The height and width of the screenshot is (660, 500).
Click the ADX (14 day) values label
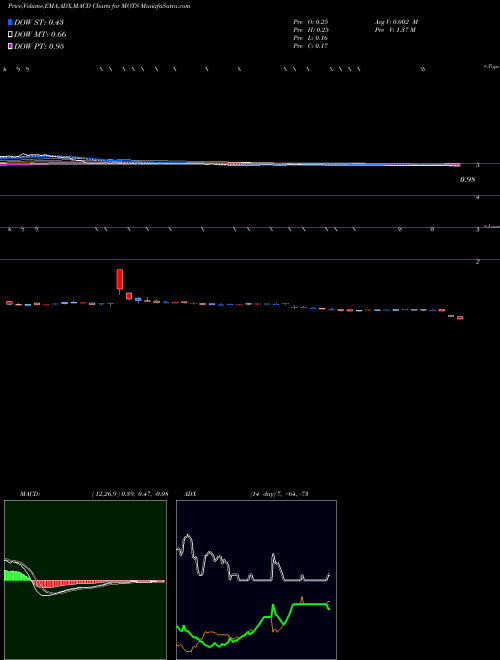pos(279,494)
